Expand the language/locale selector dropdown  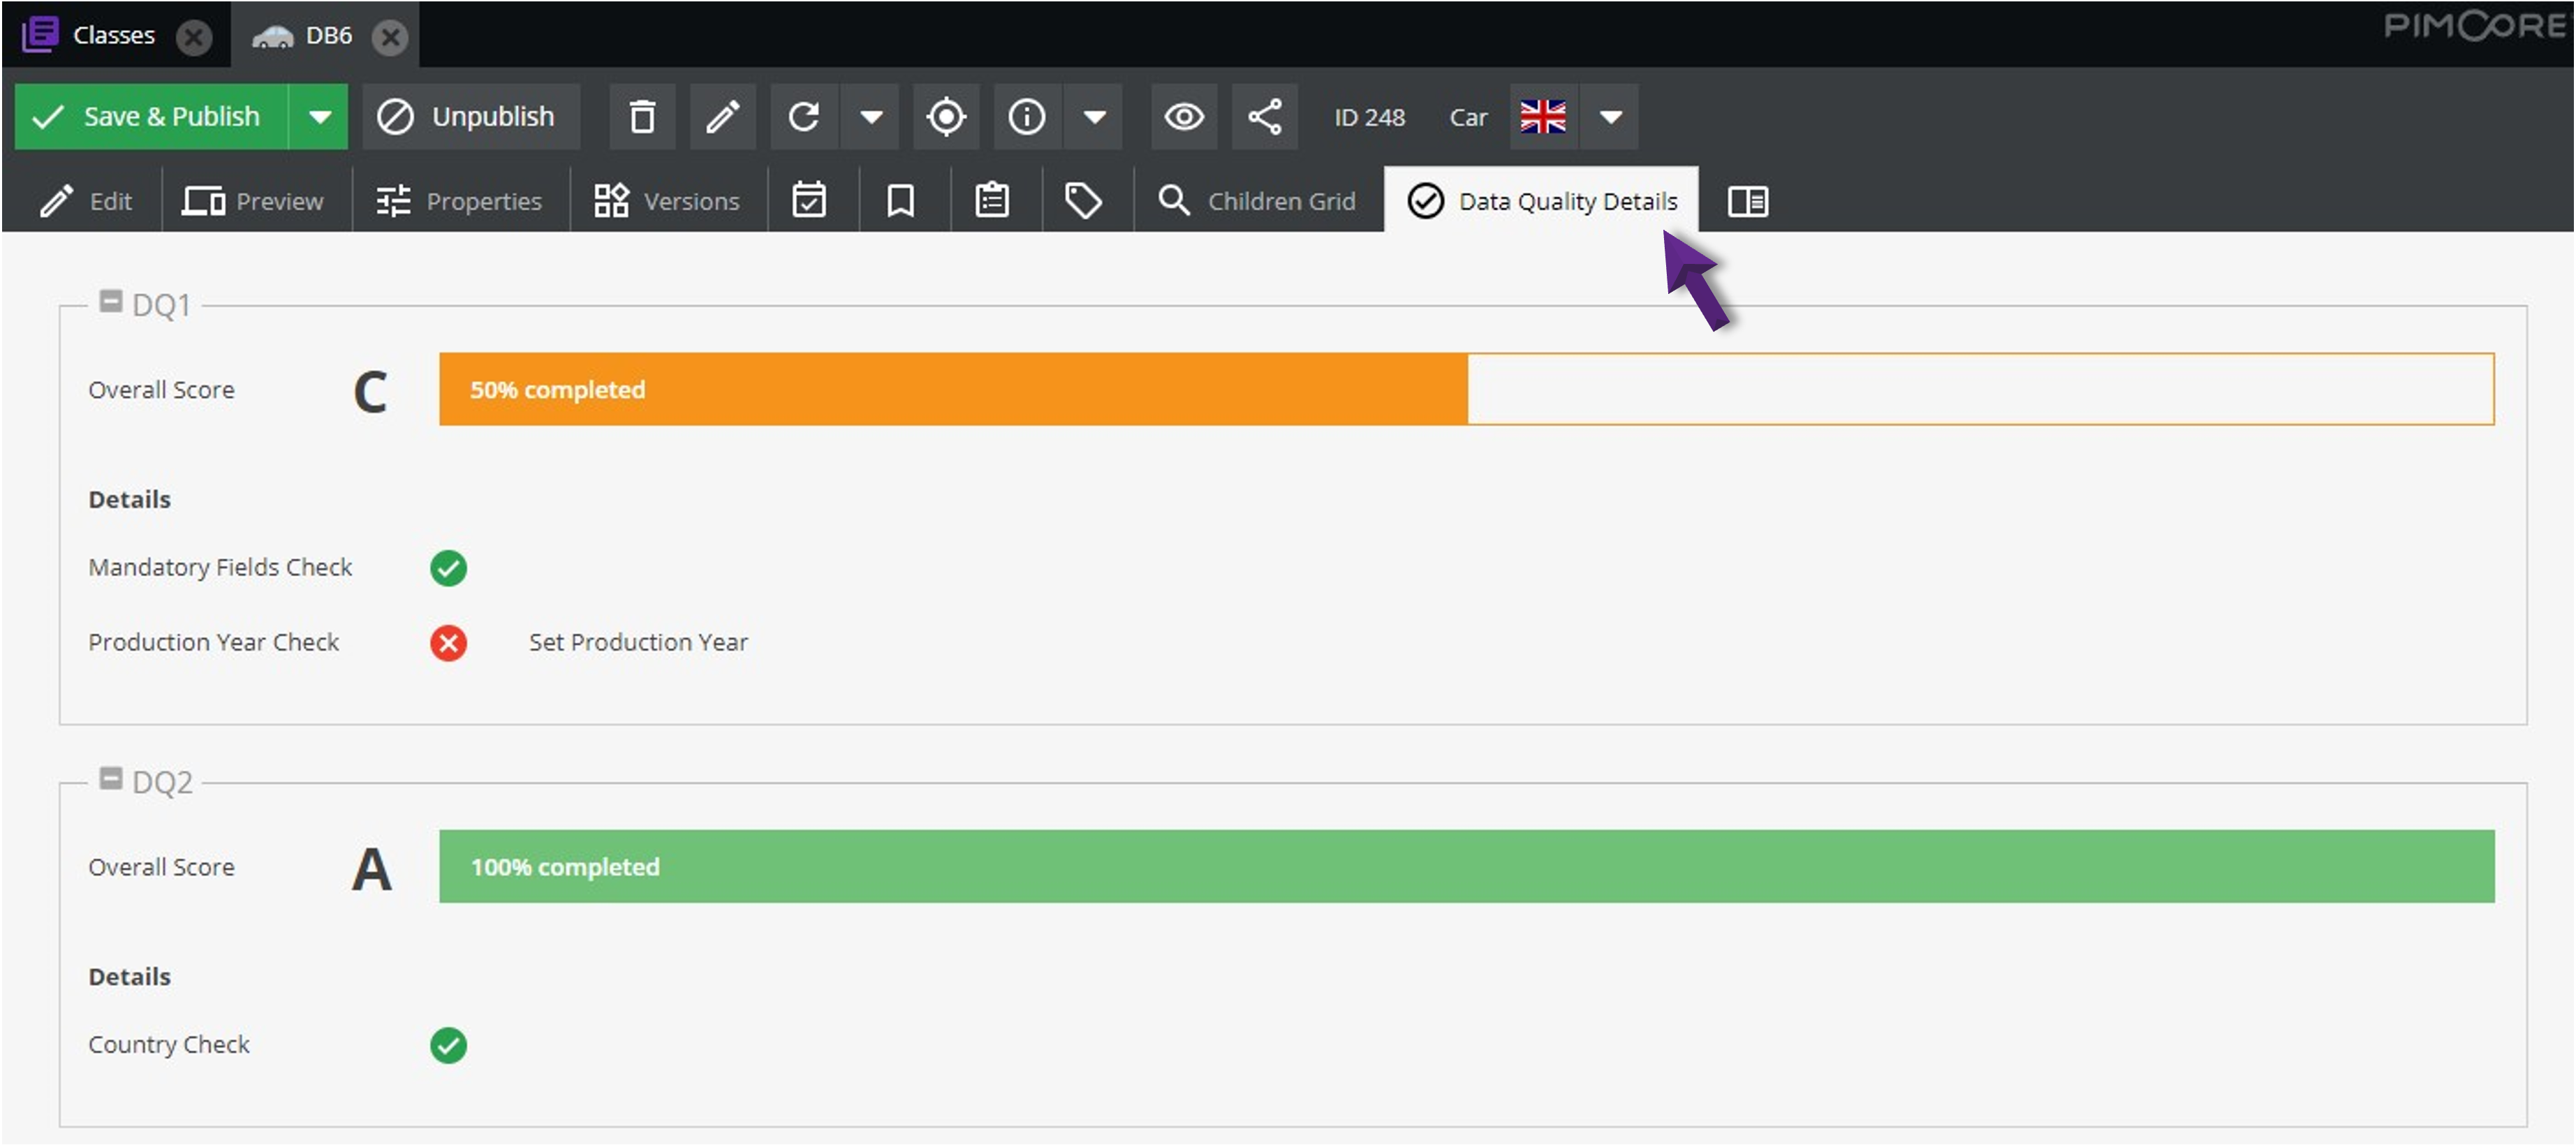coord(1610,117)
